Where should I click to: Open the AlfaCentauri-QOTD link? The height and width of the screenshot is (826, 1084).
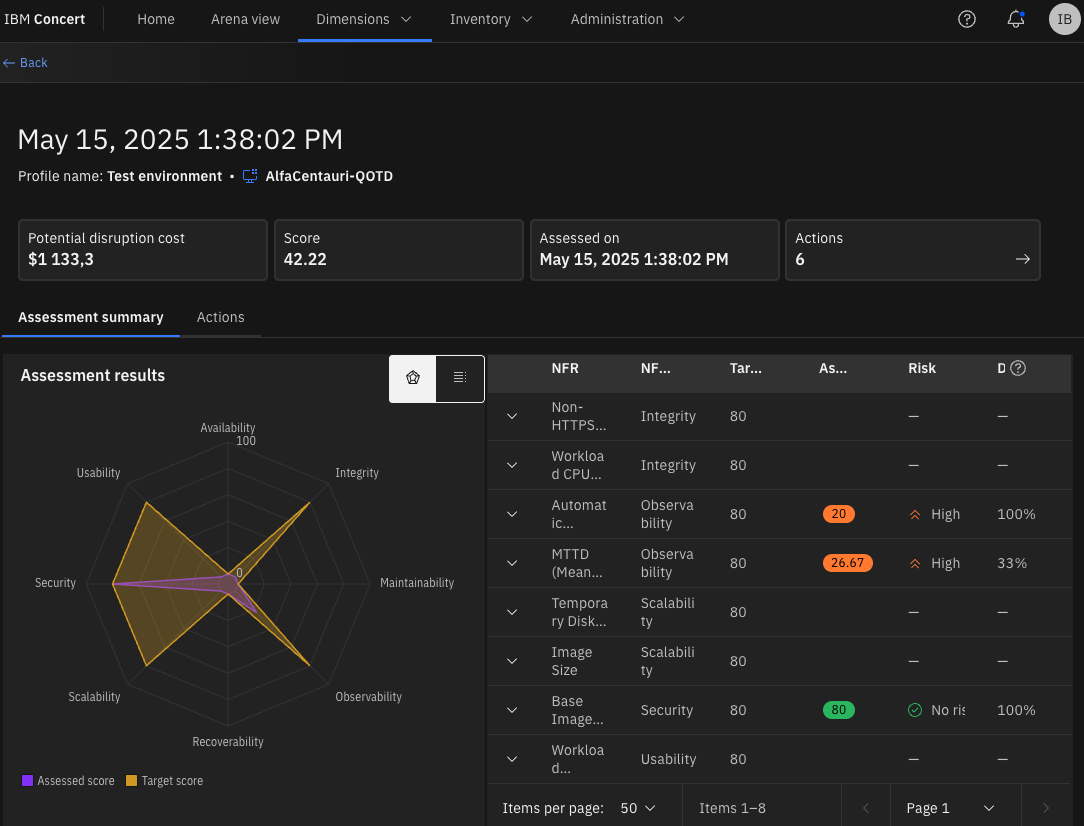tap(329, 176)
